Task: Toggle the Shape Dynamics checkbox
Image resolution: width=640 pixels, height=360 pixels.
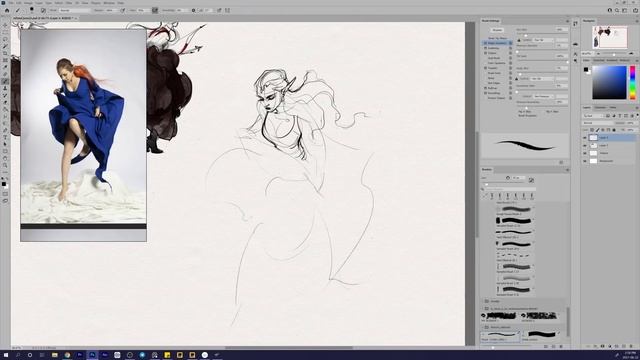Action: click(x=486, y=43)
